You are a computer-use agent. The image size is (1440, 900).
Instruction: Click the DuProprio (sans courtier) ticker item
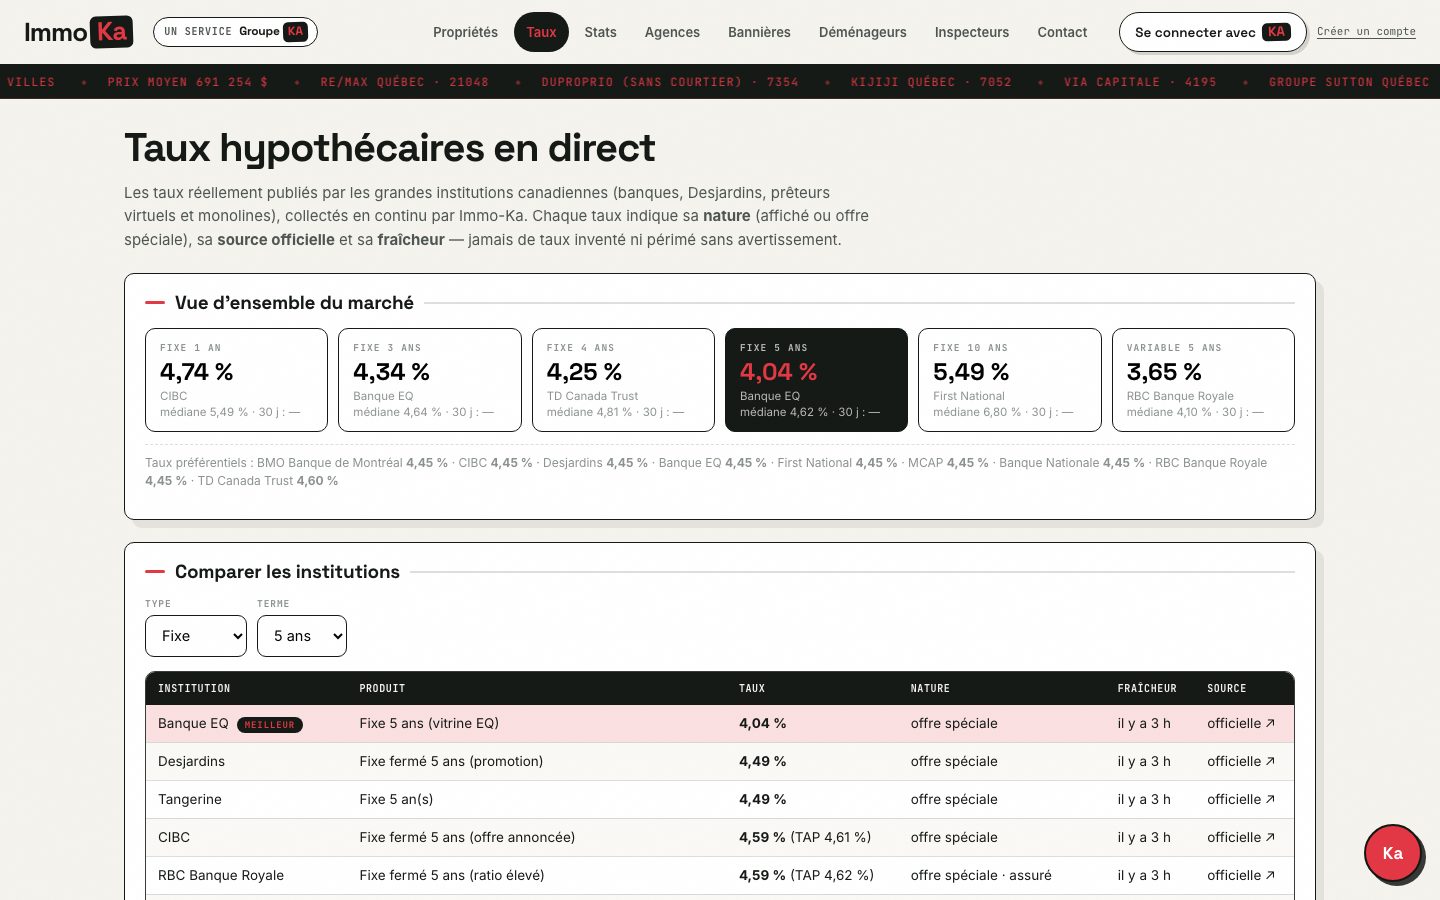(x=670, y=82)
